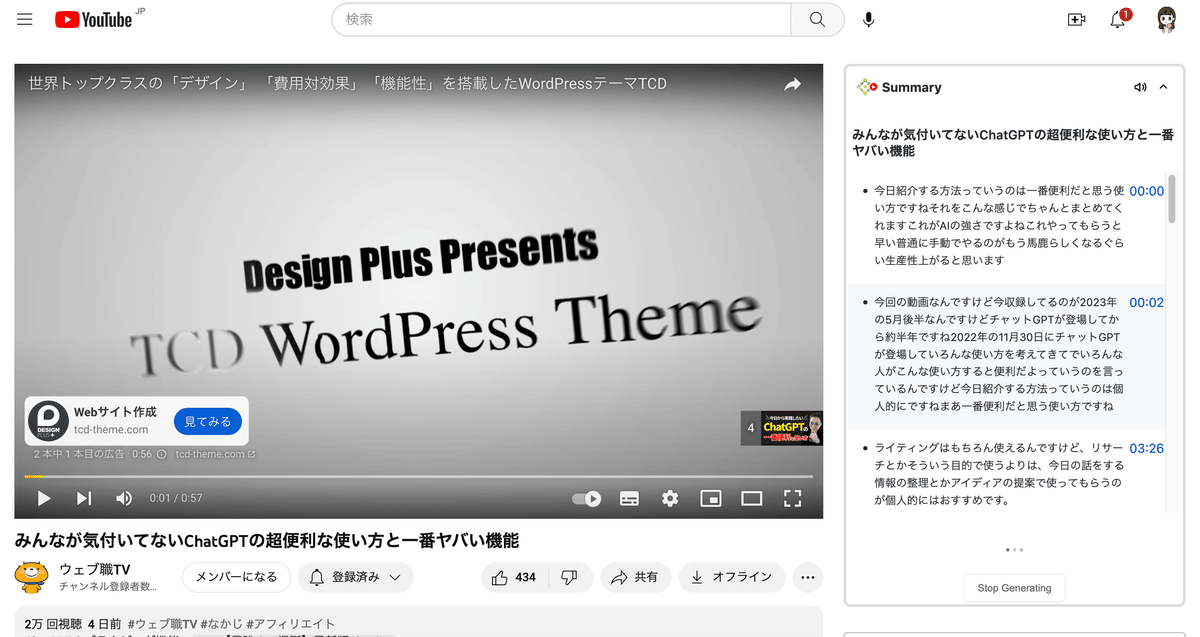Click the video title below the player
Viewport: 1200px width, 637px height.
pyautogui.click(x=267, y=540)
